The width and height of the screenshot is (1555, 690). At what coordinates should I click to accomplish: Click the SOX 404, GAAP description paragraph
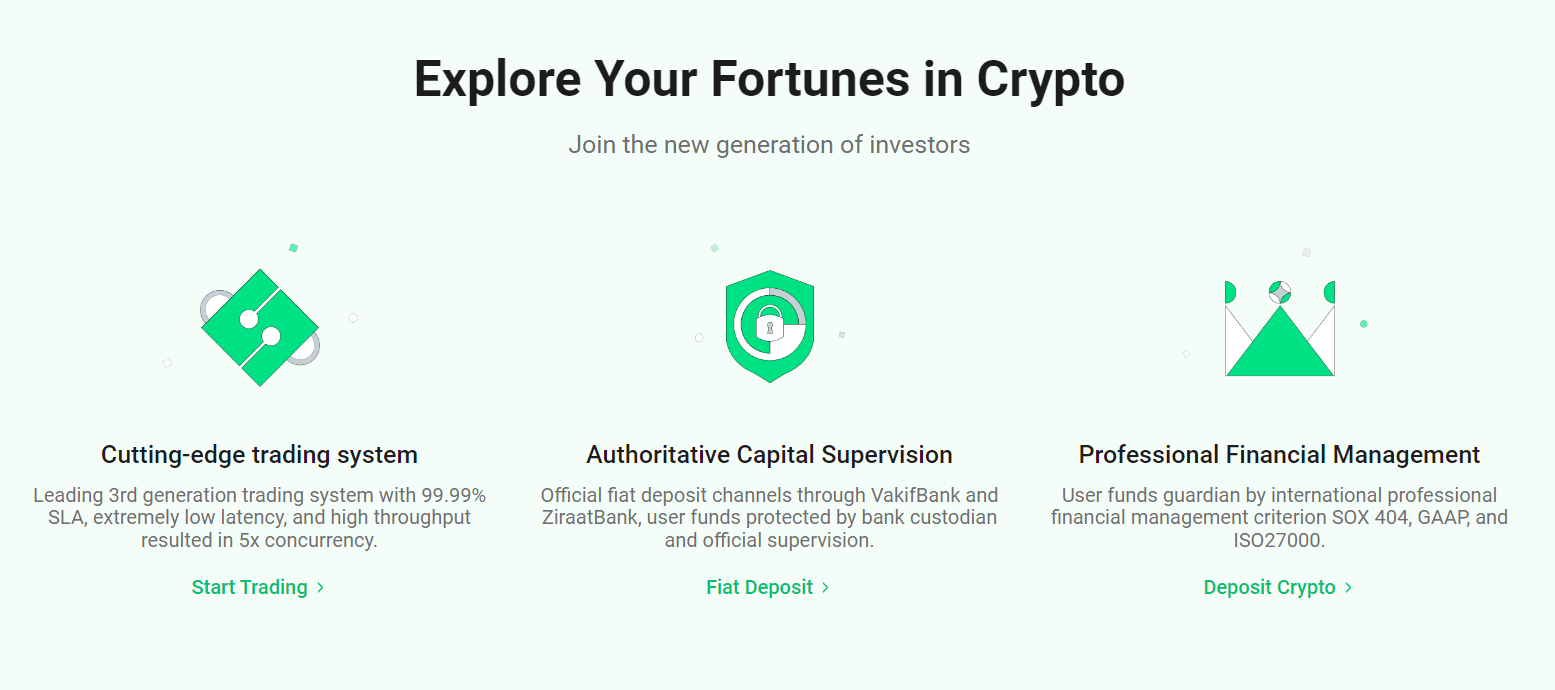[1279, 518]
